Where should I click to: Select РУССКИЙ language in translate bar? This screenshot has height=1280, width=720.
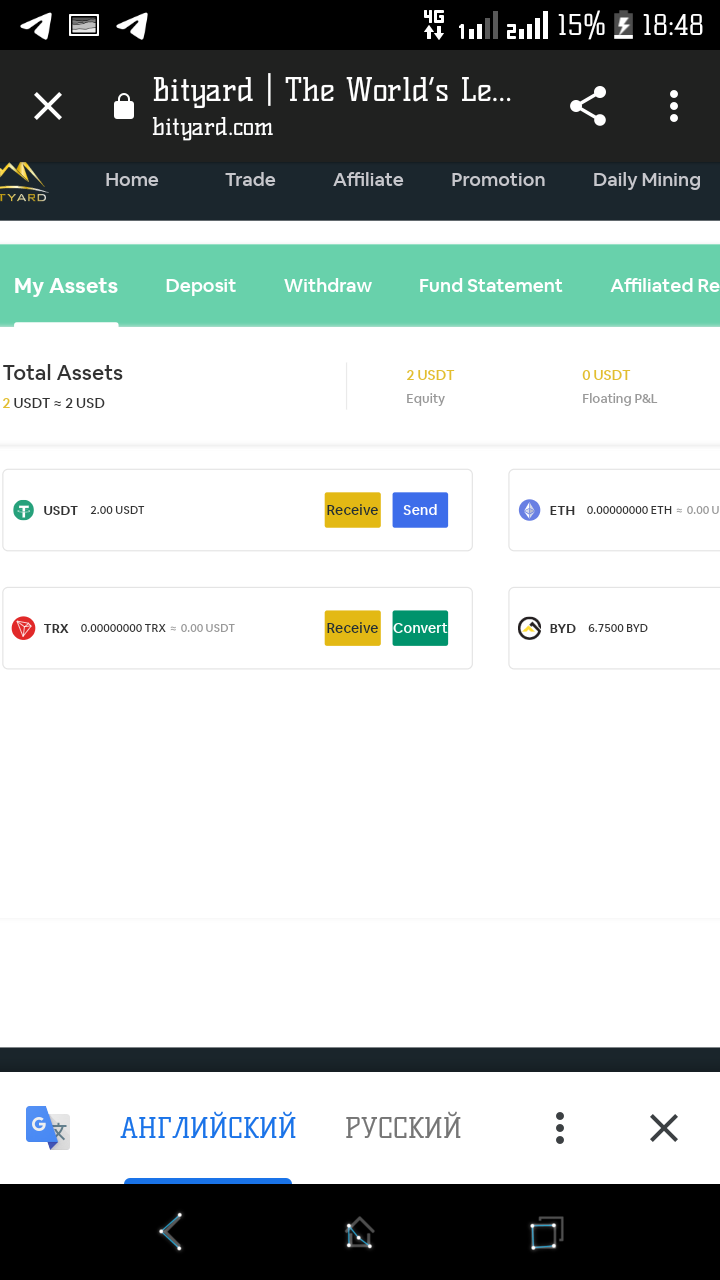[403, 1128]
